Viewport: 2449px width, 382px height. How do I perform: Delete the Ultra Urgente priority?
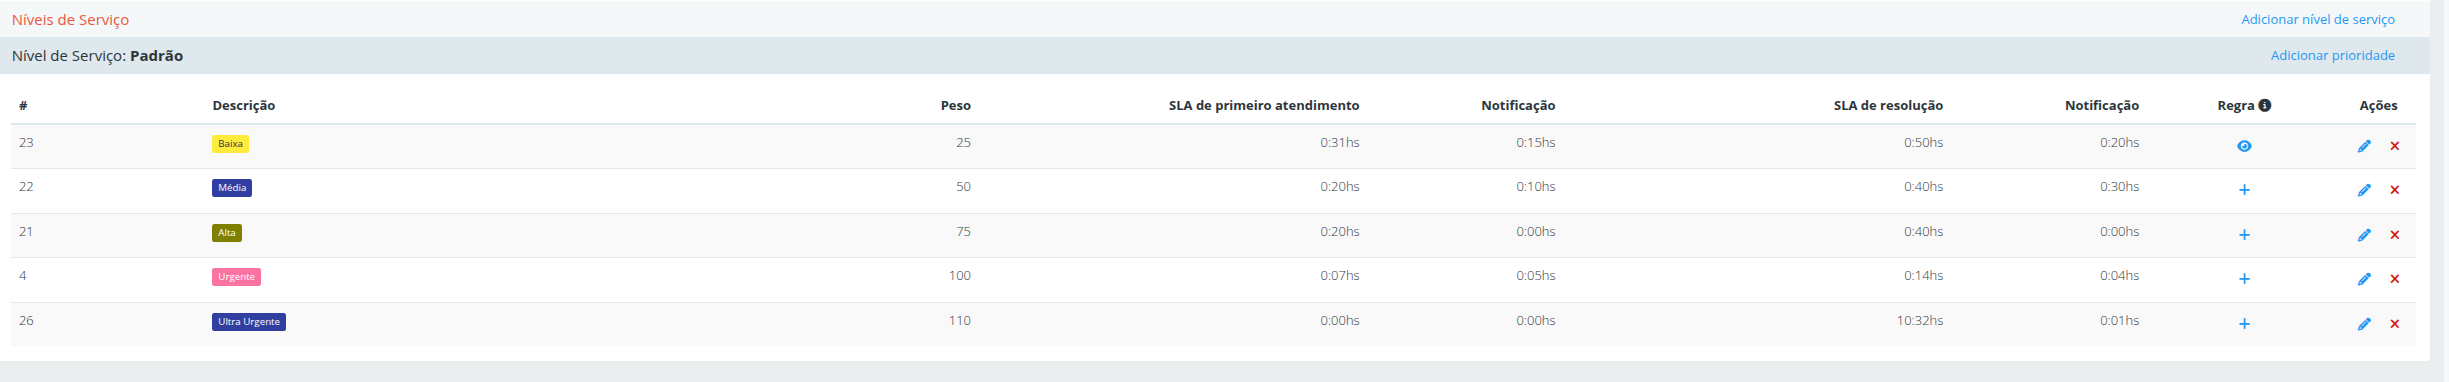(2394, 324)
